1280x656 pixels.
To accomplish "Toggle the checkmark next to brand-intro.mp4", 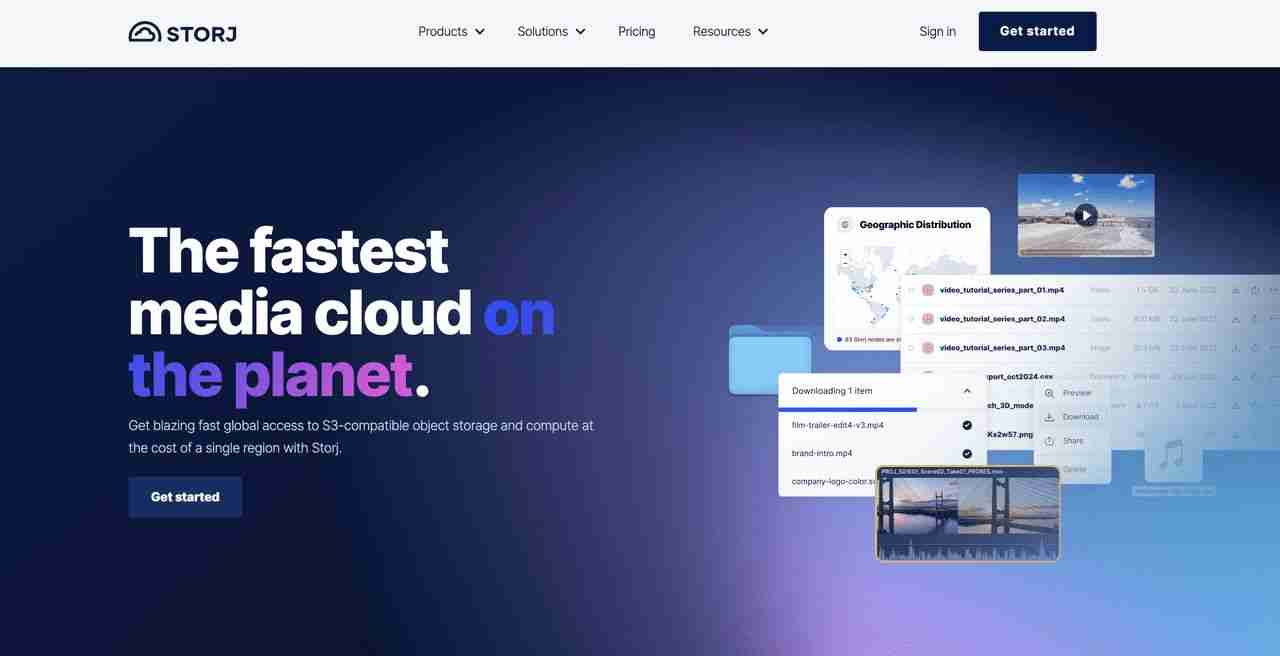I will 967,453.
